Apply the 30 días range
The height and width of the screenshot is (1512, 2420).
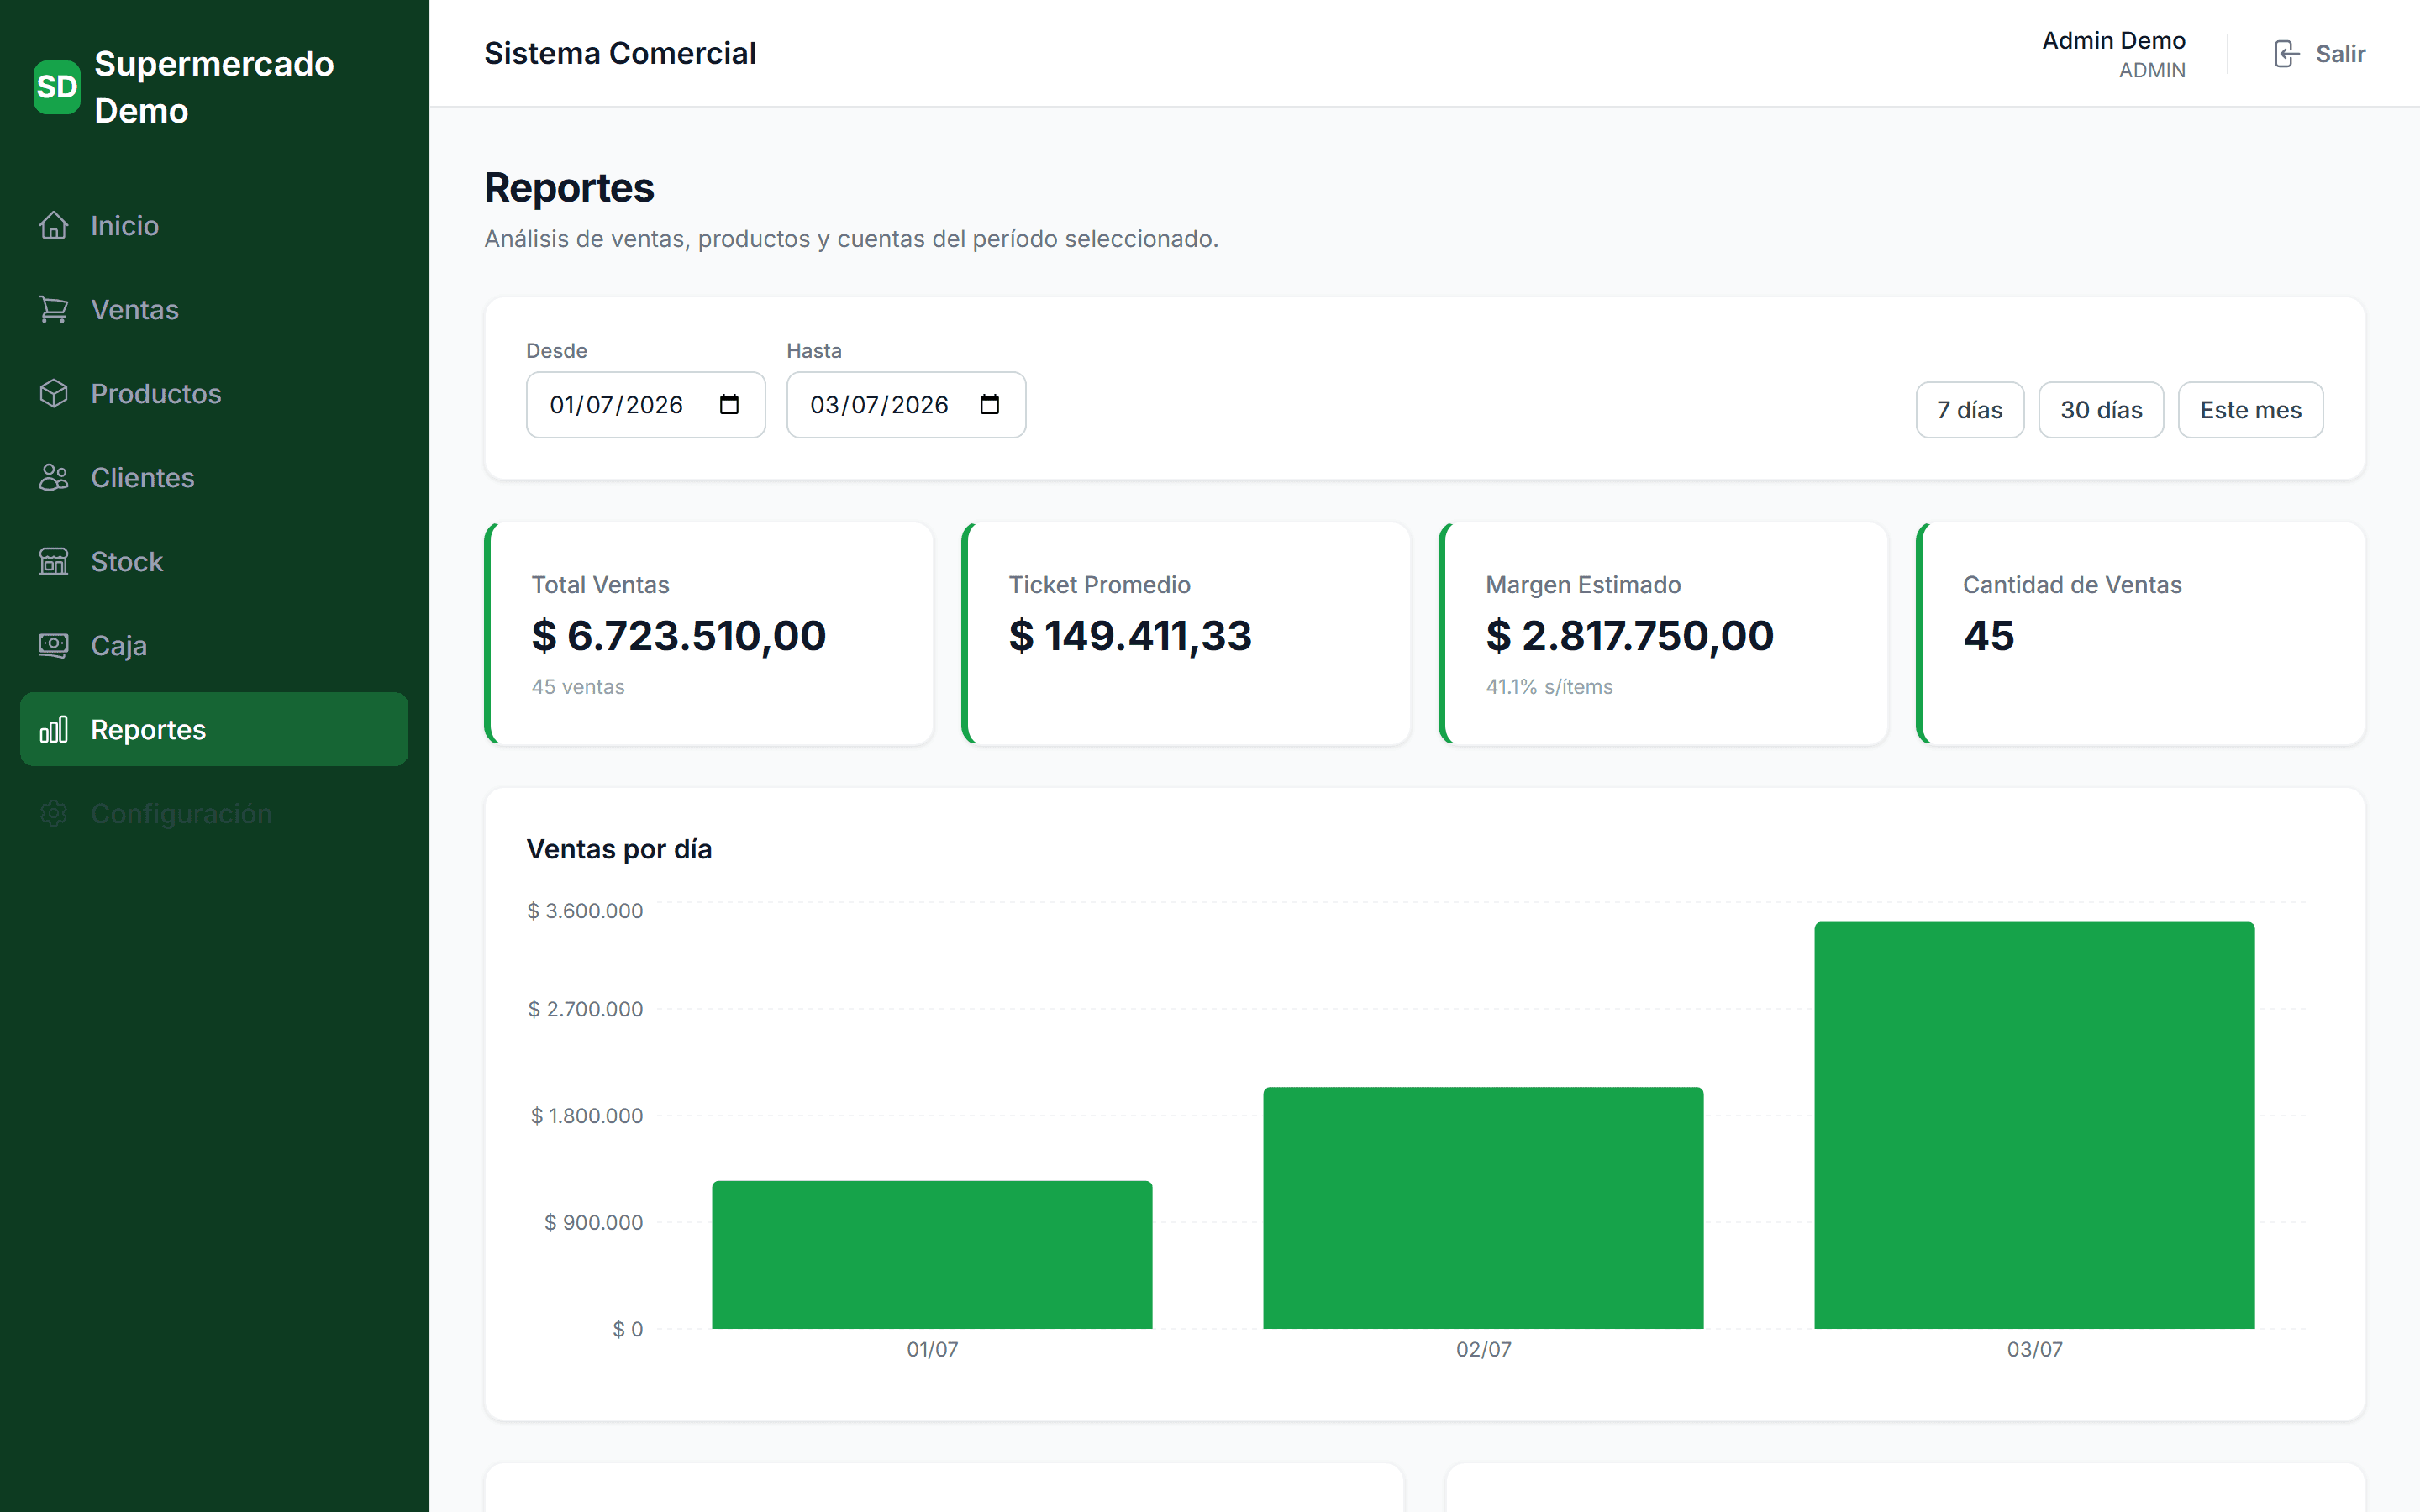pyautogui.click(x=2101, y=410)
